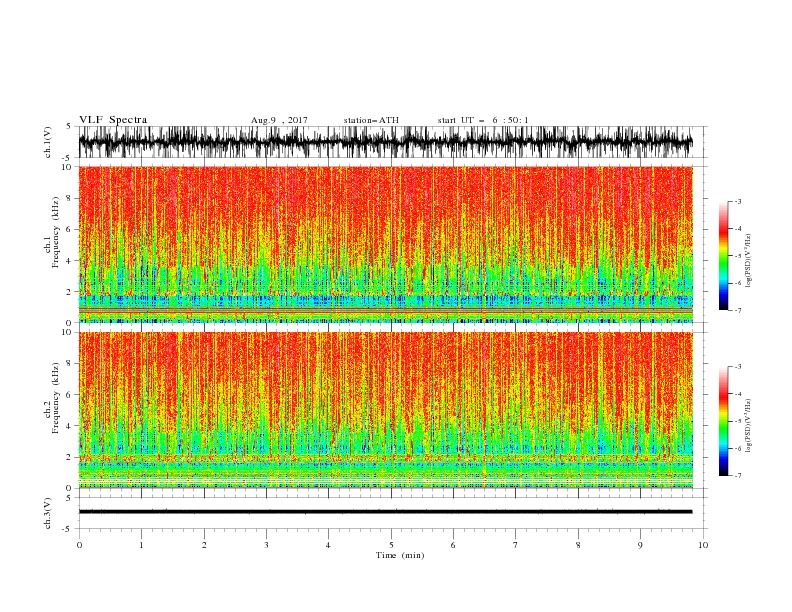This screenshot has height=612, width=792.
Task: Click inside the ch.2 spectrogram panel
Action: click(385, 410)
